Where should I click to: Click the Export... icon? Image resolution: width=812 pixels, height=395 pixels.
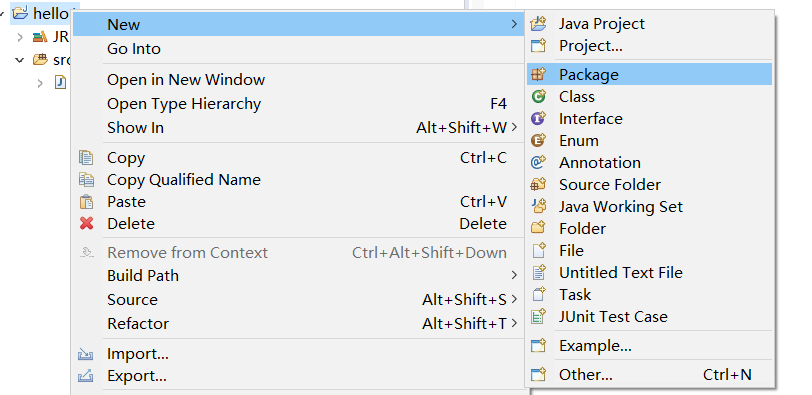click(x=85, y=376)
